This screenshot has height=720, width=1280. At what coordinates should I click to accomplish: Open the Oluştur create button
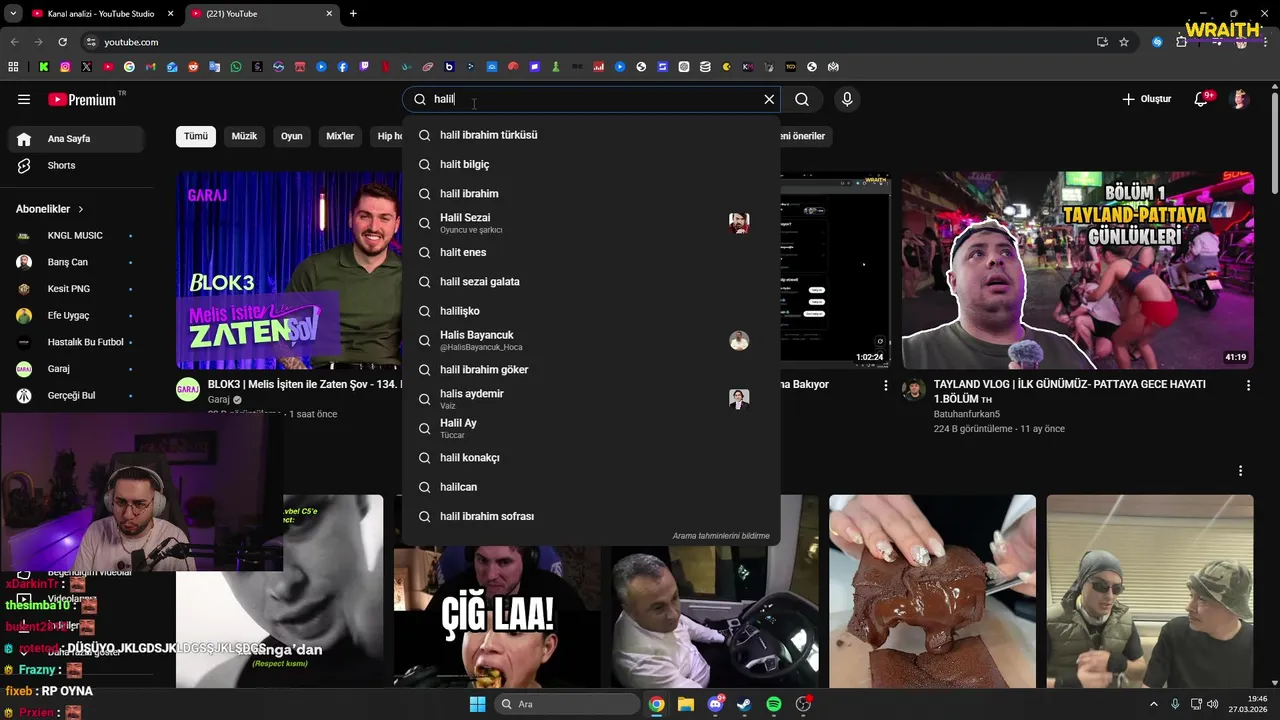tap(1146, 99)
